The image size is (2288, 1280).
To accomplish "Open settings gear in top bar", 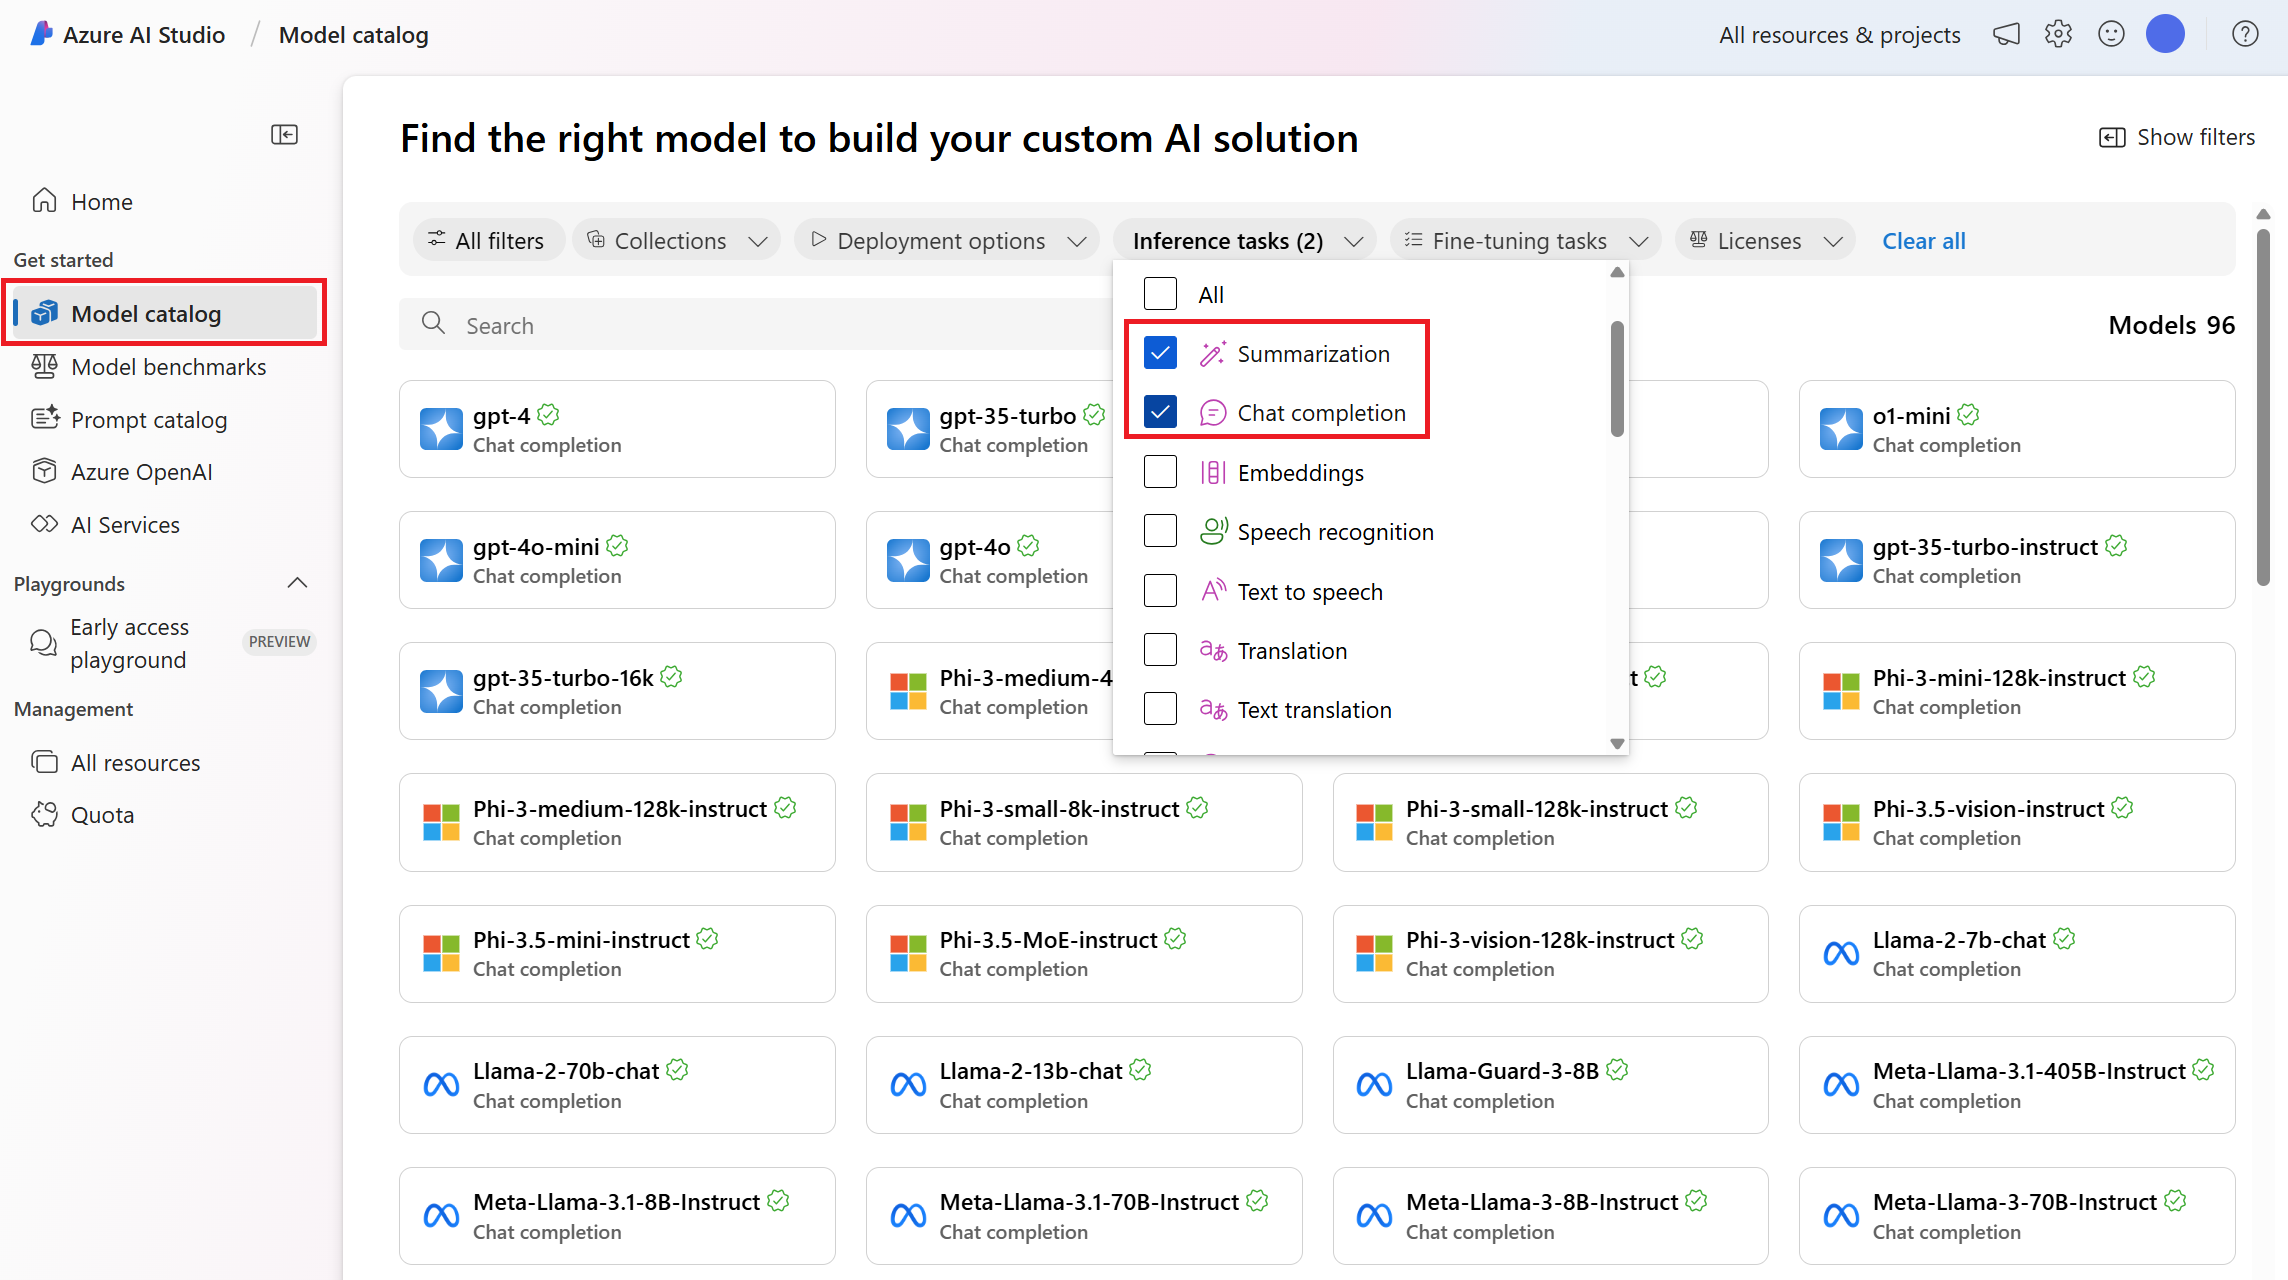I will pyautogui.click(x=2058, y=35).
